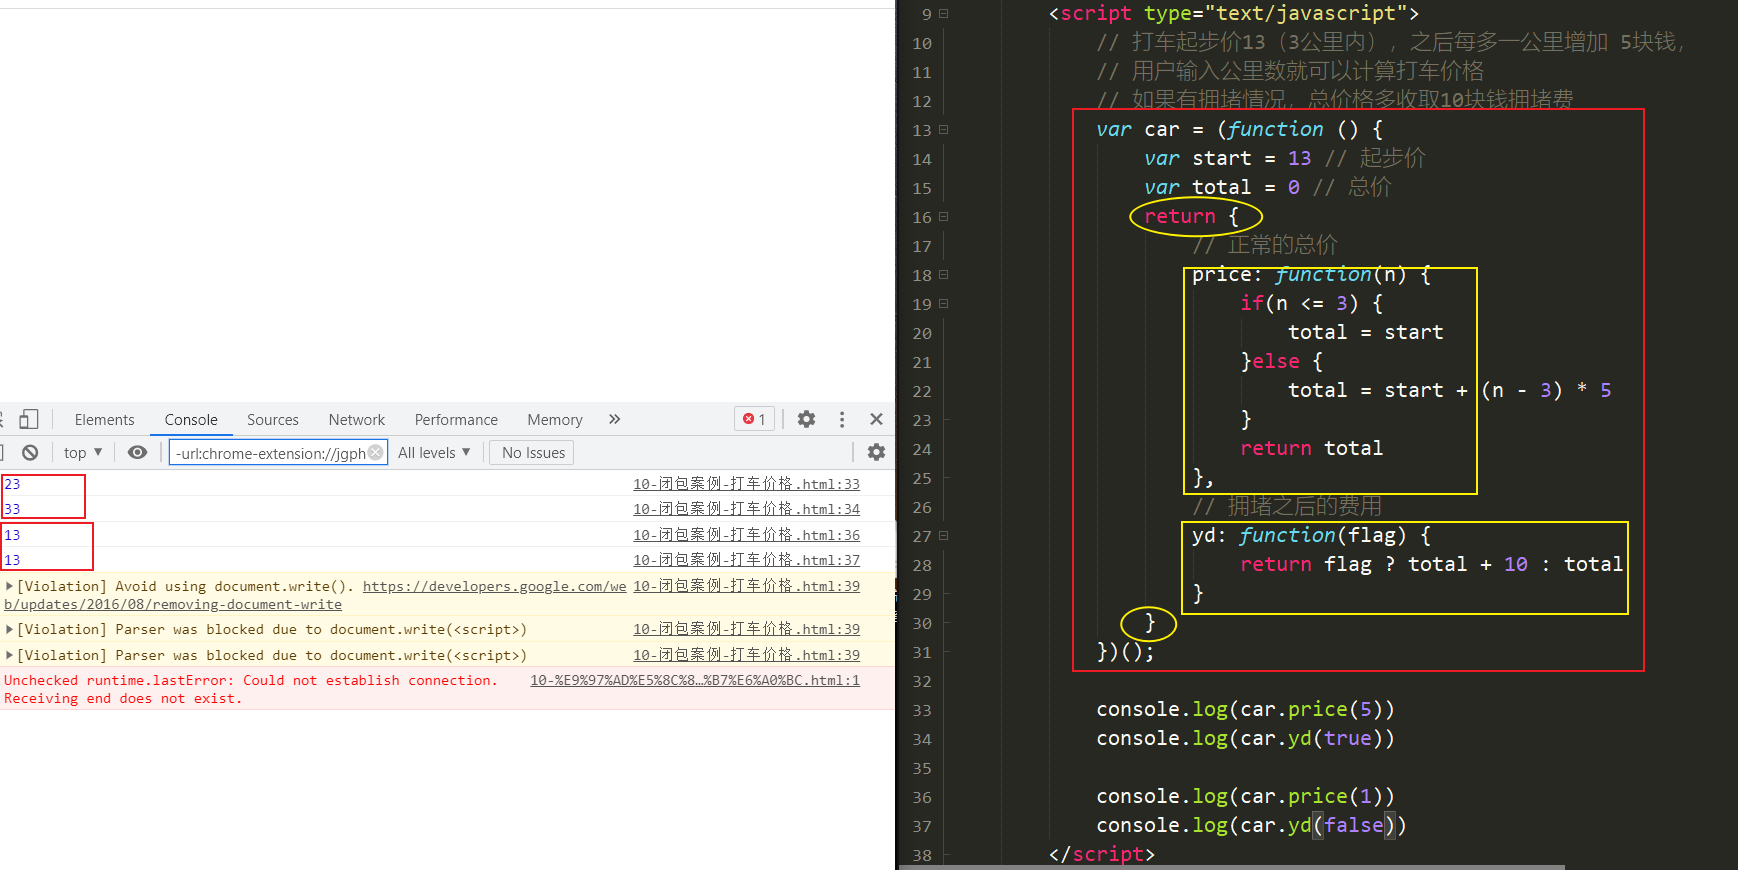Image resolution: width=1738 pixels, height=870 pixels.
Task: Click the No Issues button
Action: [533, 453]
